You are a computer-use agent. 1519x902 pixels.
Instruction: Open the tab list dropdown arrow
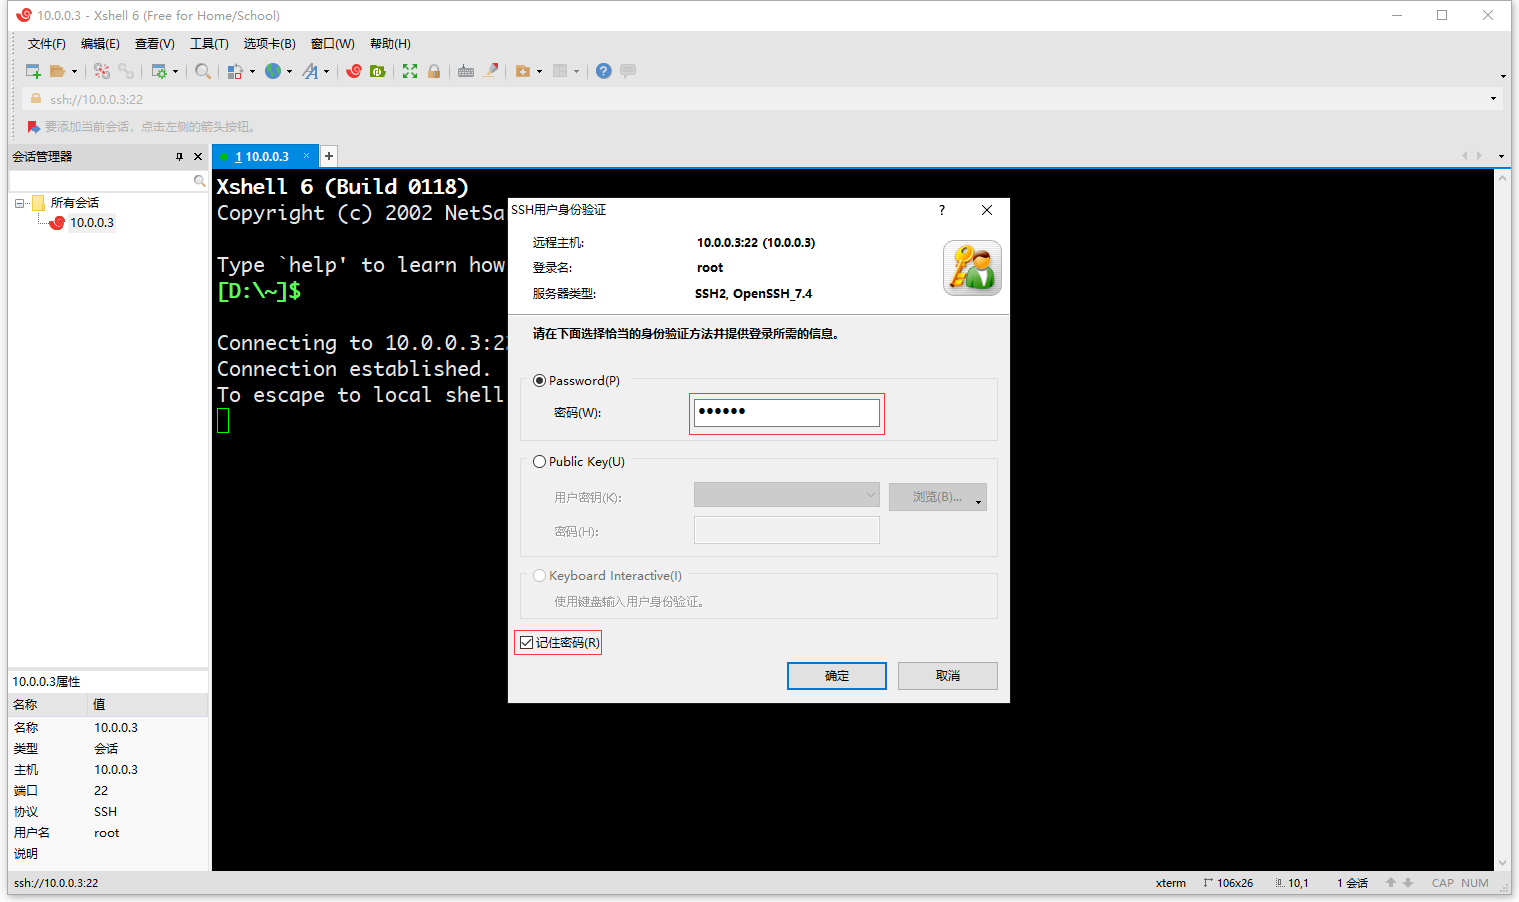1501,157
